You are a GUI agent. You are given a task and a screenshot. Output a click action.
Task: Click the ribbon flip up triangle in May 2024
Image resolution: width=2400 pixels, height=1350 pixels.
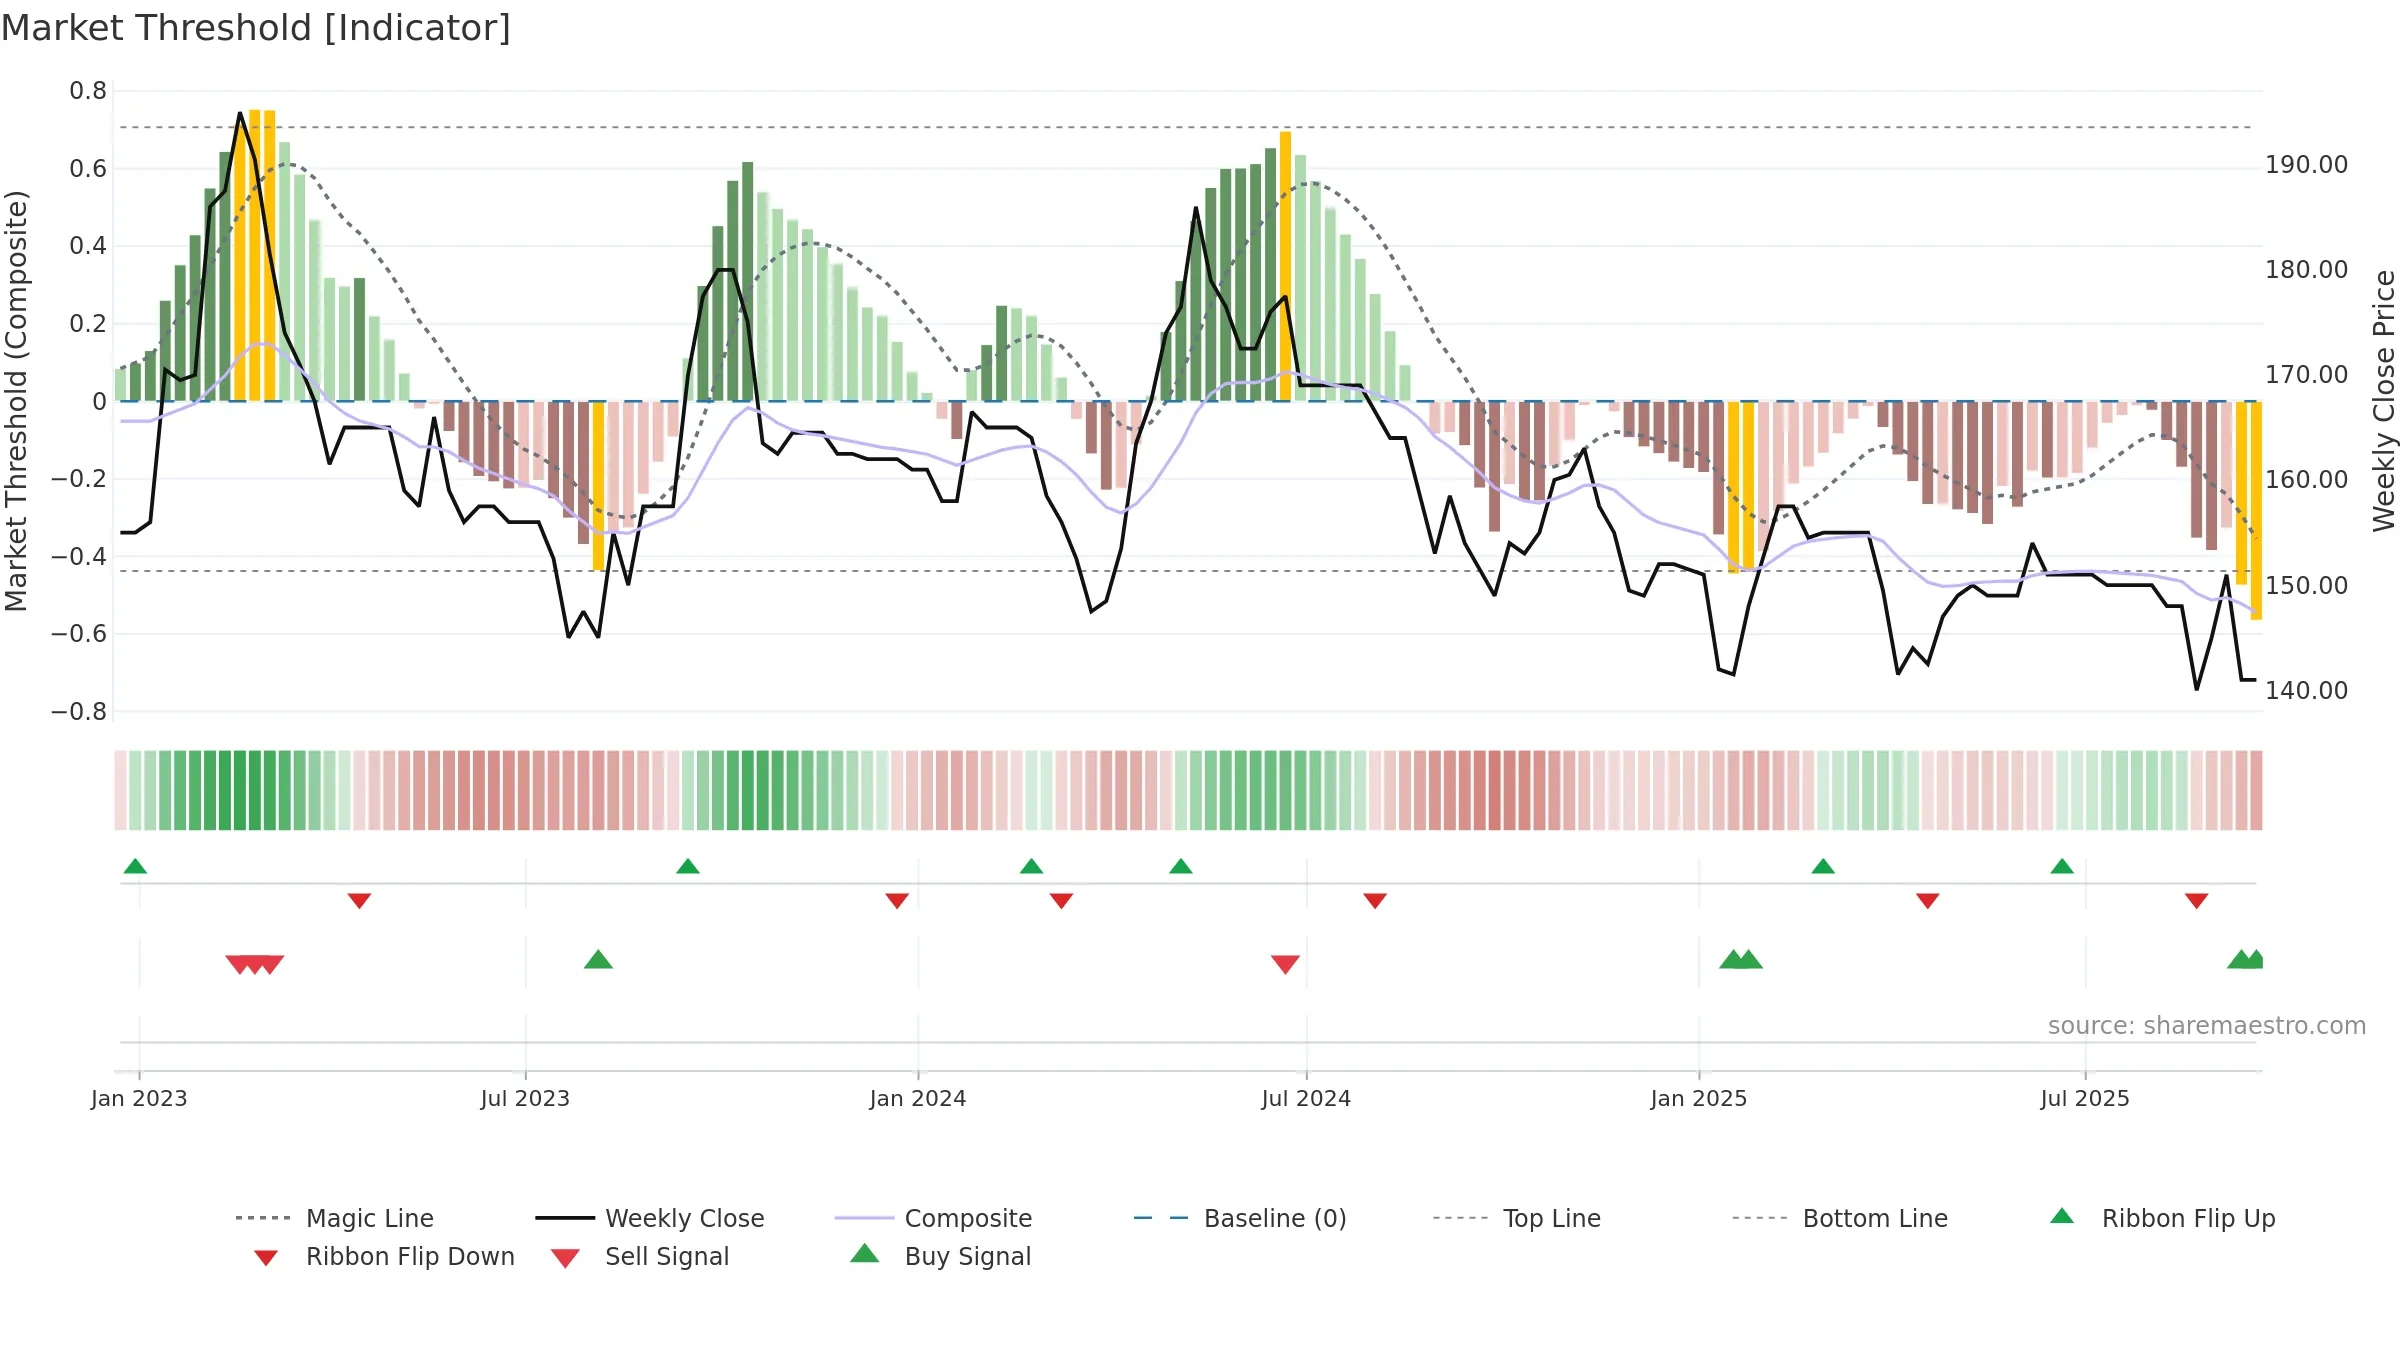[1181, 866]
